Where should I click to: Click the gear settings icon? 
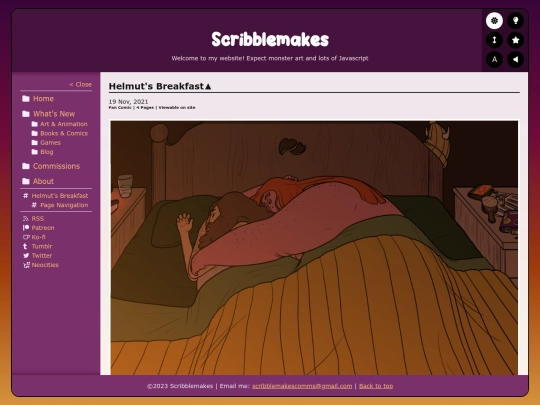tap(494, 21)
